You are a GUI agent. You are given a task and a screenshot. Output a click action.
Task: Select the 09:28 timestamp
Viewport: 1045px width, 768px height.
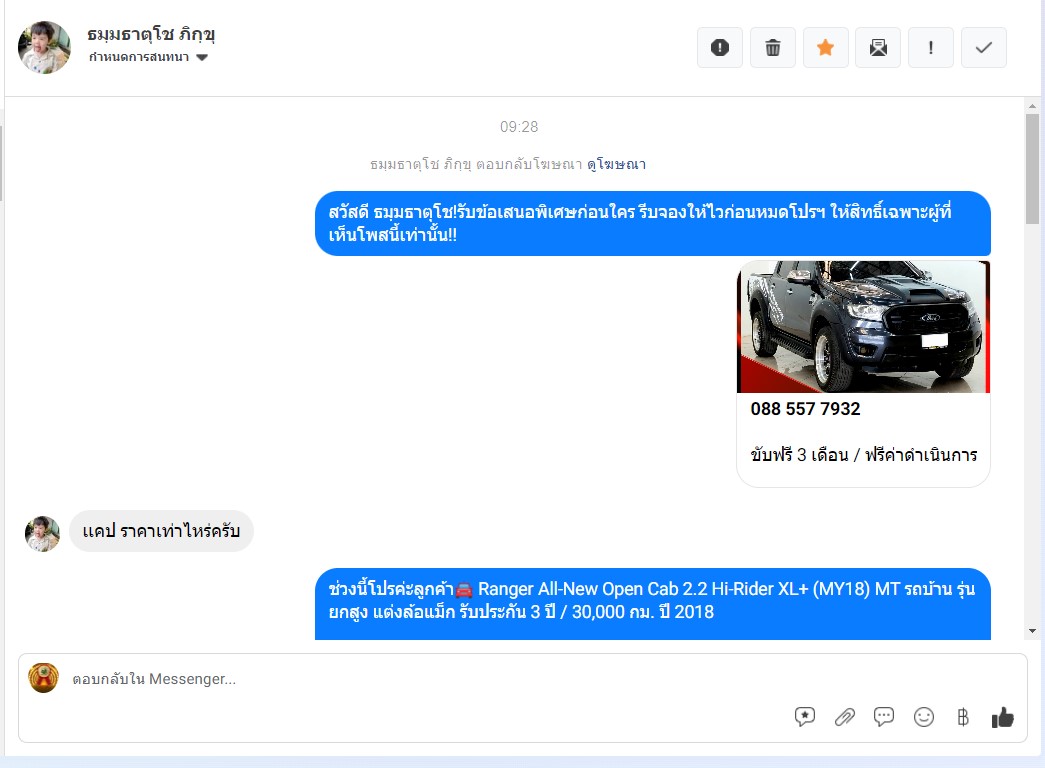point(519,127)
